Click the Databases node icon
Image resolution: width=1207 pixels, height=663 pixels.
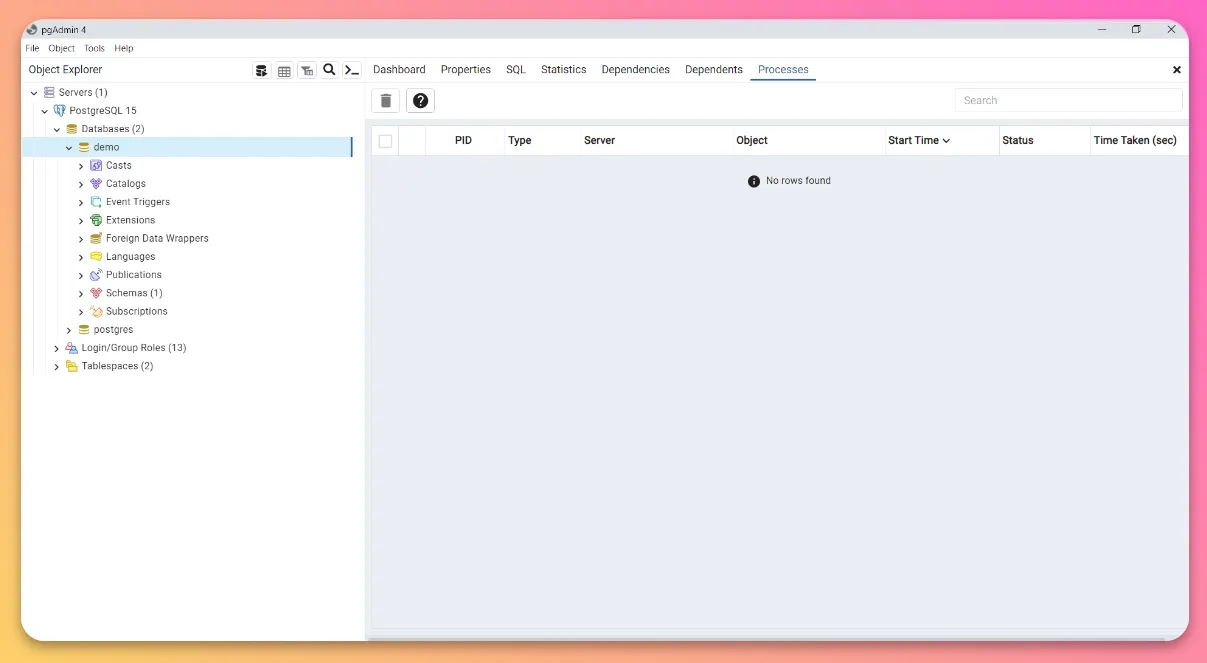pyautogui.click(x=72, y=129)
